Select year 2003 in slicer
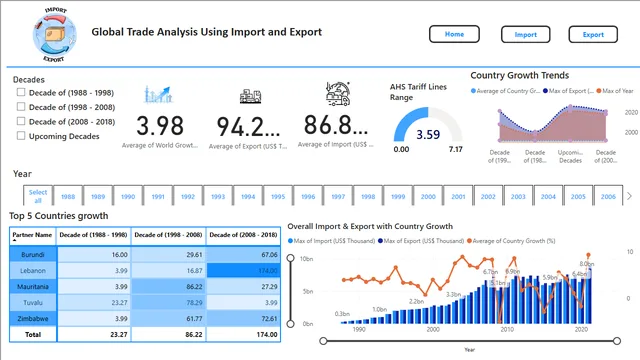The width and height of the screenshot is (640, 360). click(x=518, y=196)
